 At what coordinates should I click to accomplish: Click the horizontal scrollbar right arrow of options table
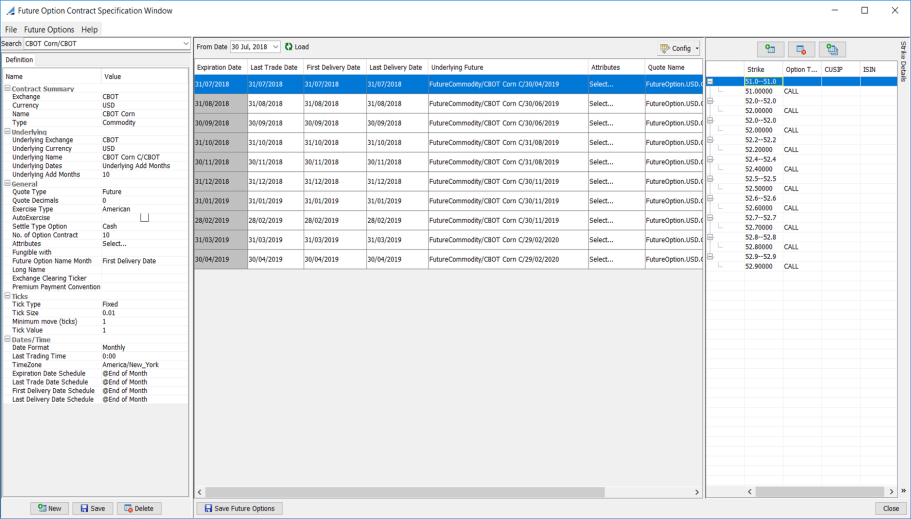click(697, 492)
